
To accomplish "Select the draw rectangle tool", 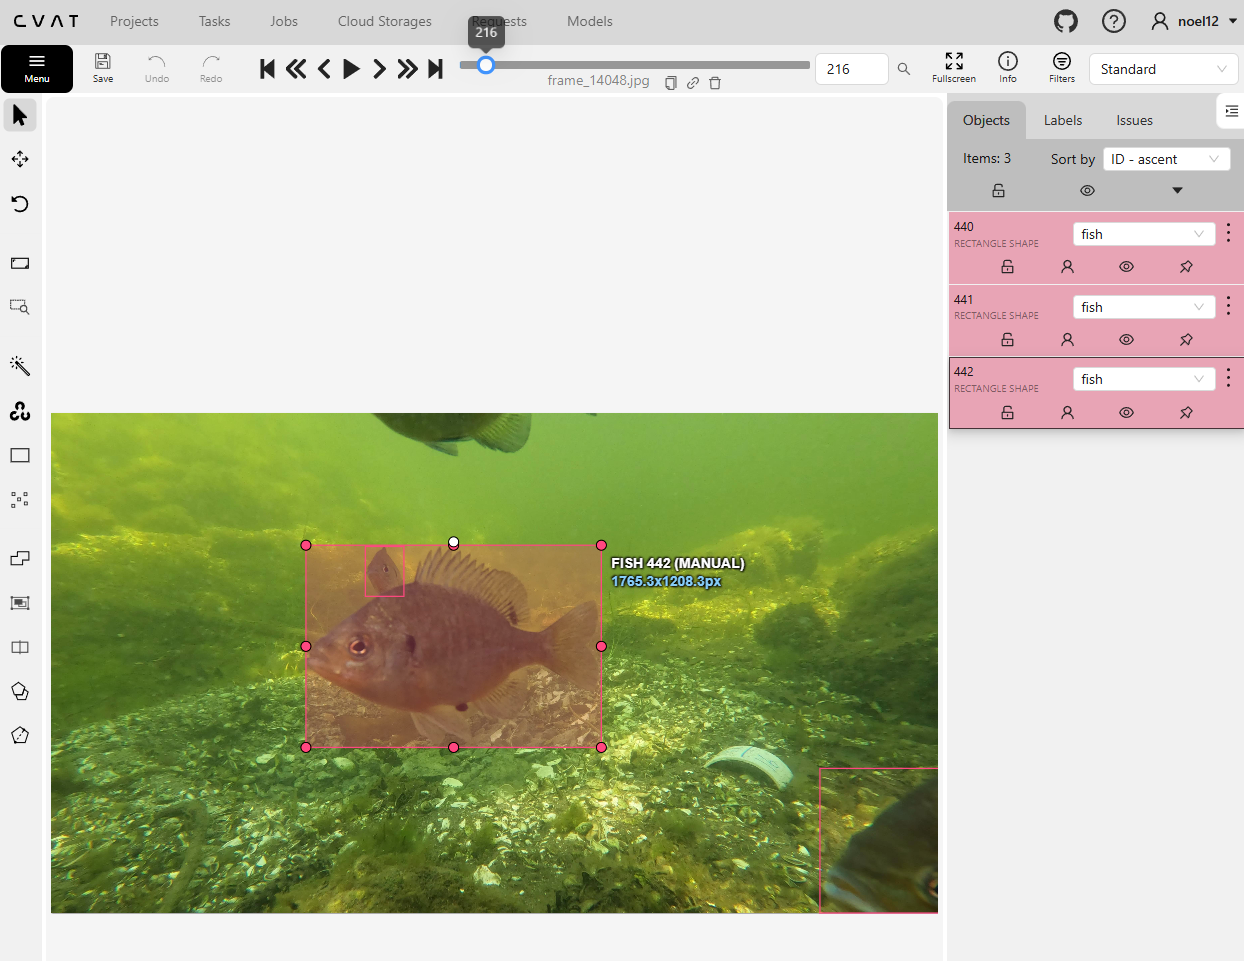I will coord(20,456).
